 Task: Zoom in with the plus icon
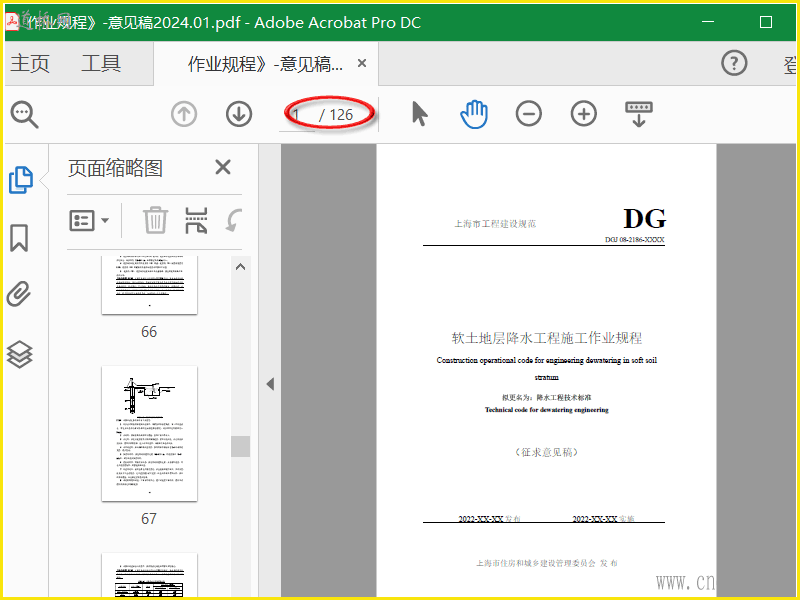(584, 114)
